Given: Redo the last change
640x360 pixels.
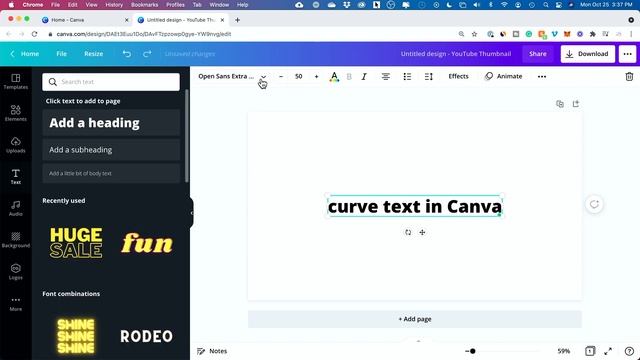Looking at the screenshot, I should (147, 53).
